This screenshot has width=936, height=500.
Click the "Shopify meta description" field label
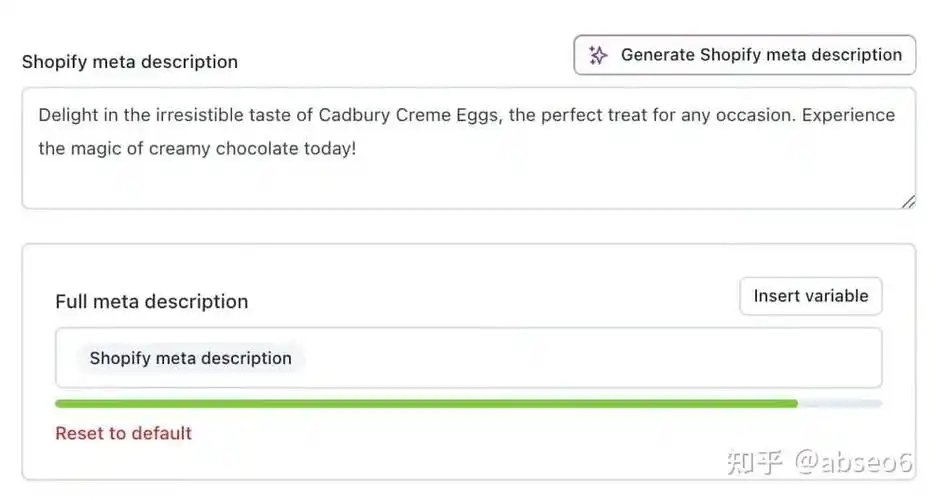(x=130, y=62)
